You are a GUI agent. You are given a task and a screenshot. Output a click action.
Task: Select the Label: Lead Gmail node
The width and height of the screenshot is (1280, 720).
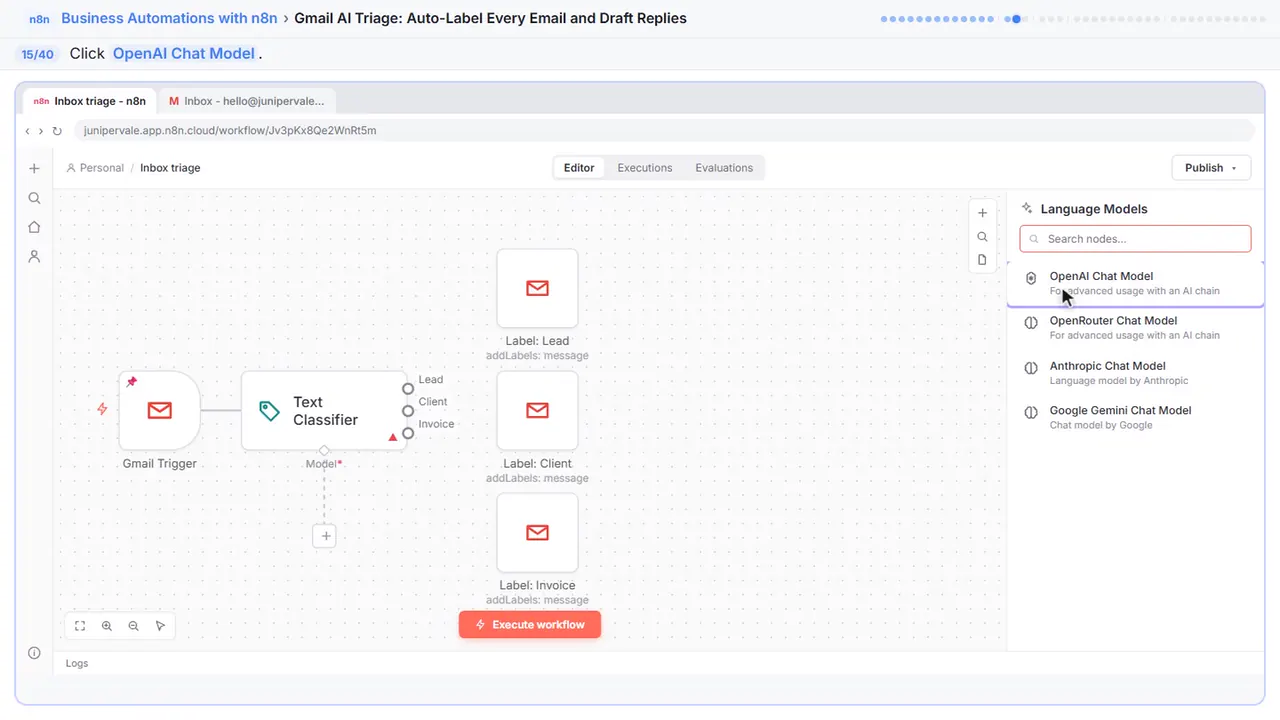(x=537, y=288)
